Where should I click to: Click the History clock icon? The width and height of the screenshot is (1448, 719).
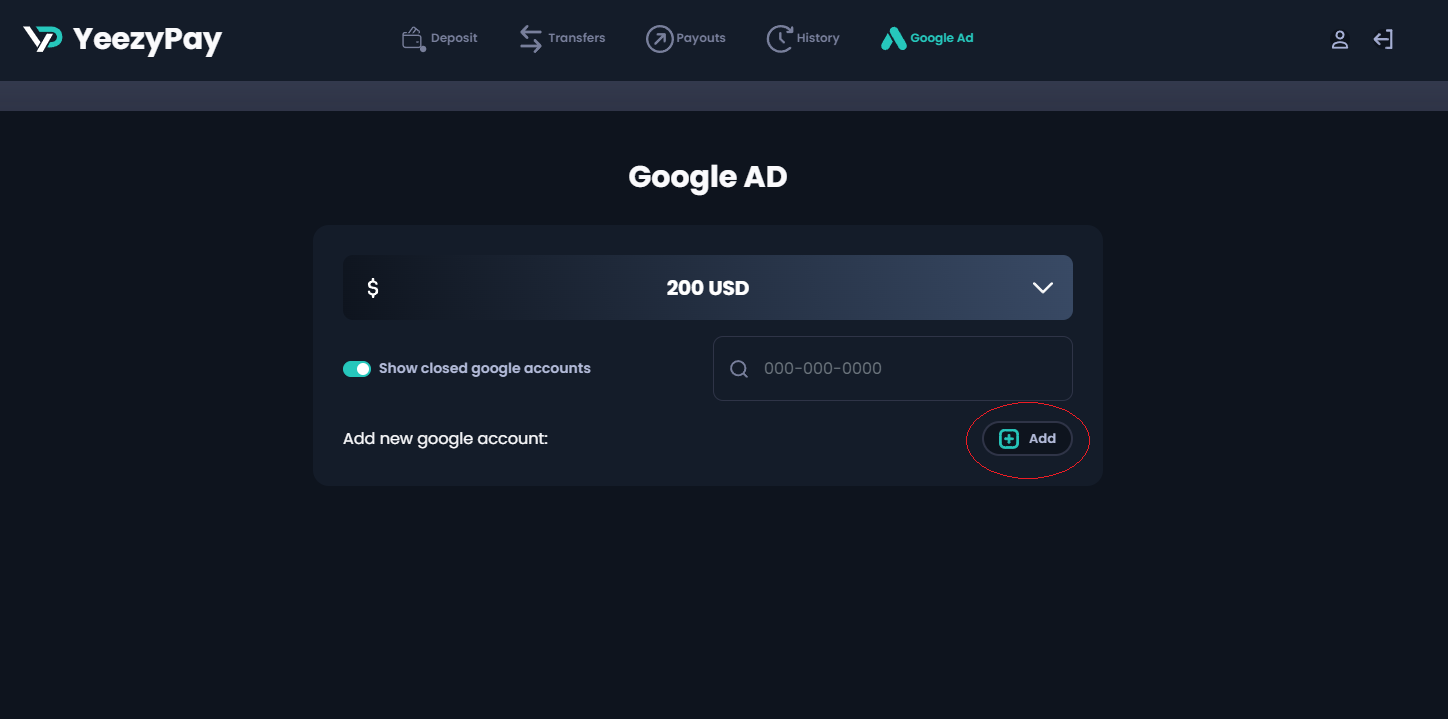tap(779, 39)
